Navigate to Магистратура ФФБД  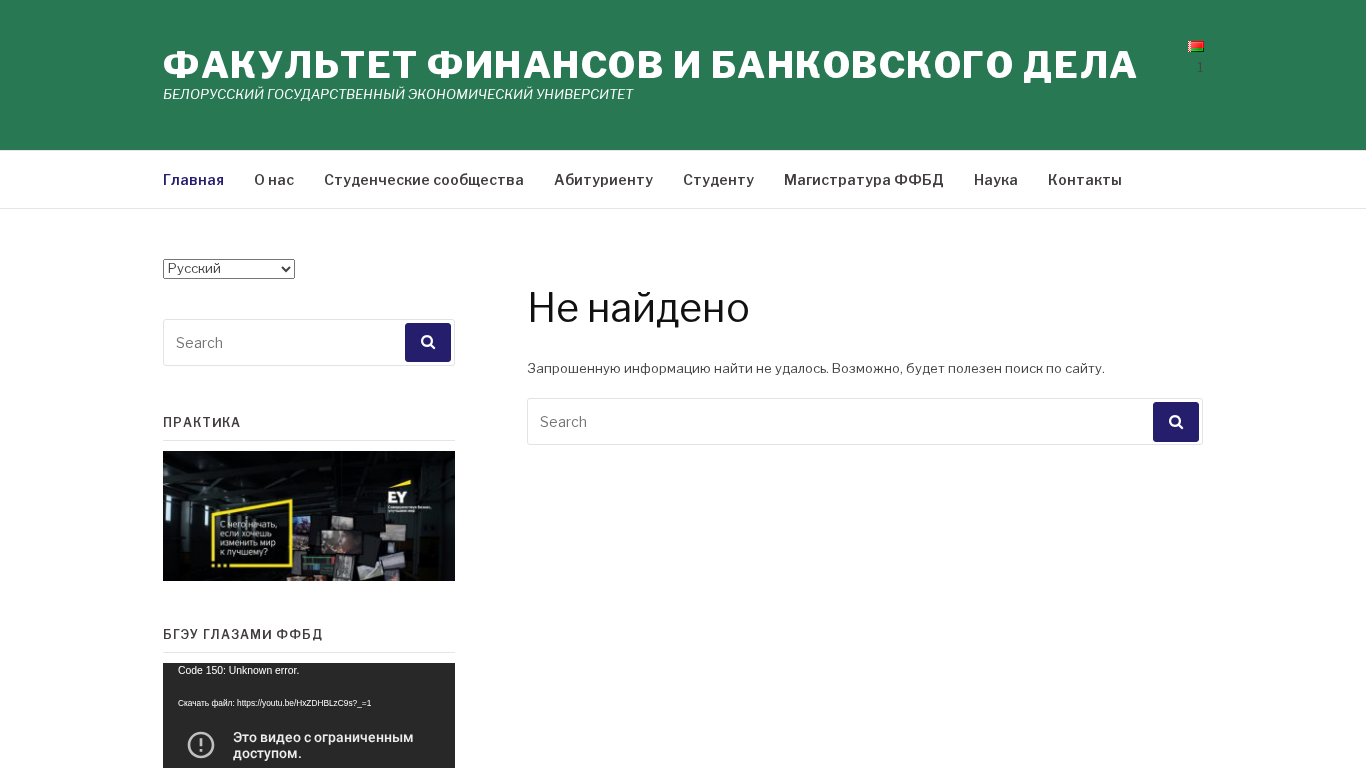(863, 180)
